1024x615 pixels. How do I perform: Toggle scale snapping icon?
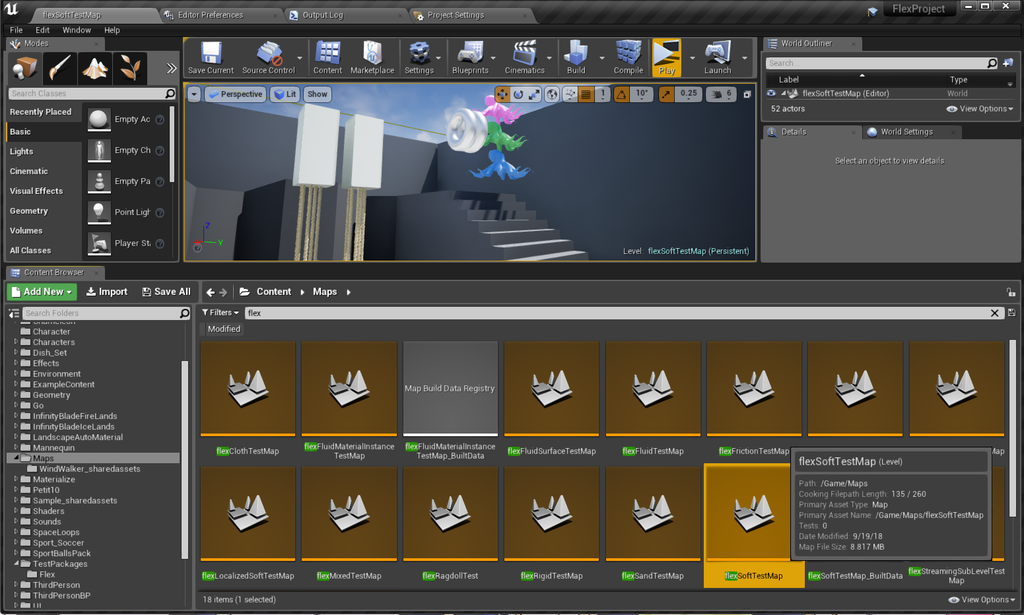click(x=665, y=94)
